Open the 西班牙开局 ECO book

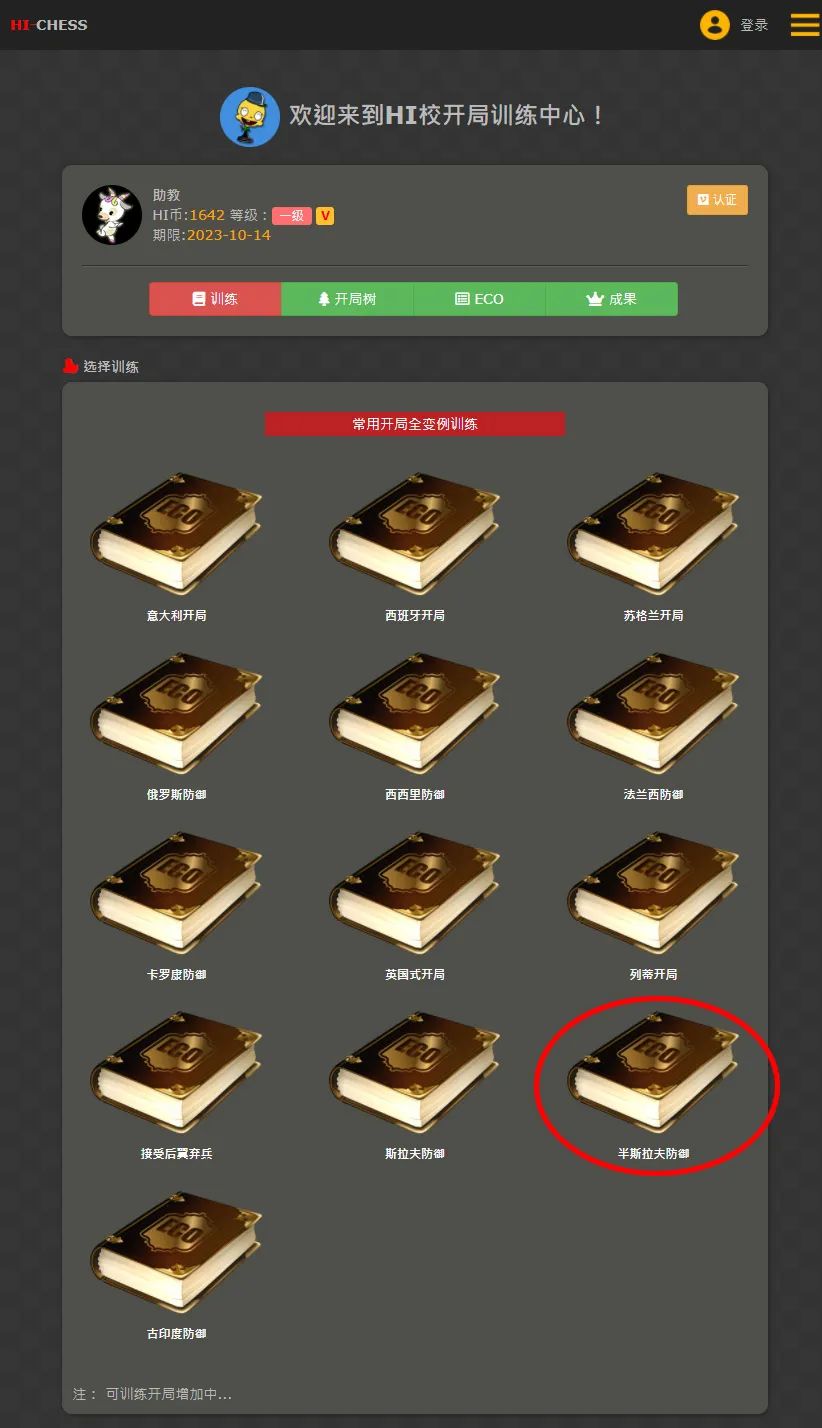tap(415, 533)
